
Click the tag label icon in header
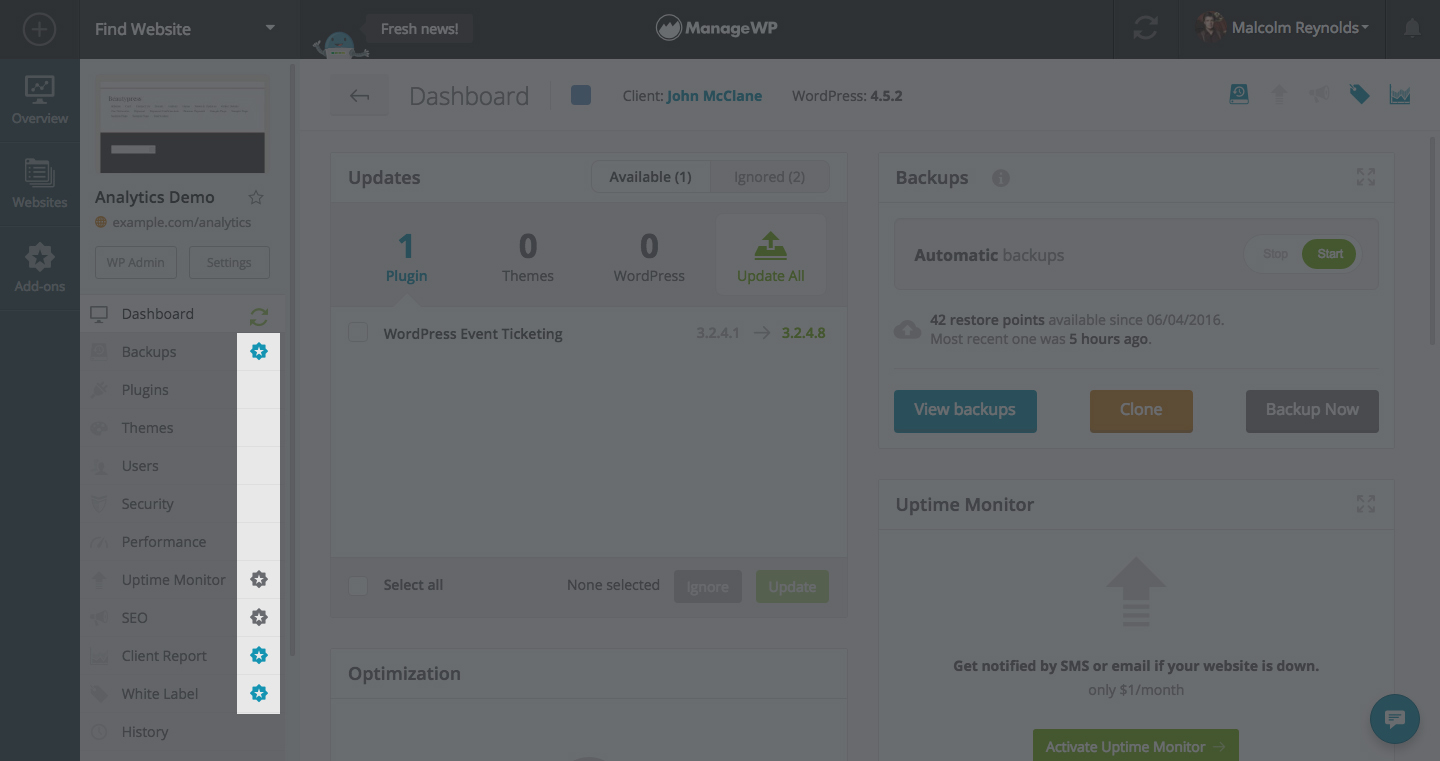tap(1359, 94)
